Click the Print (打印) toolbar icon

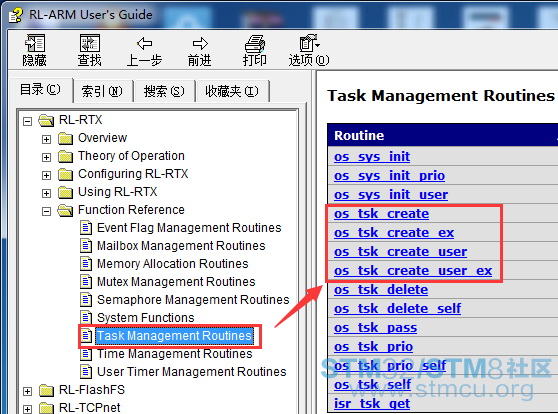tap(255, 44)
